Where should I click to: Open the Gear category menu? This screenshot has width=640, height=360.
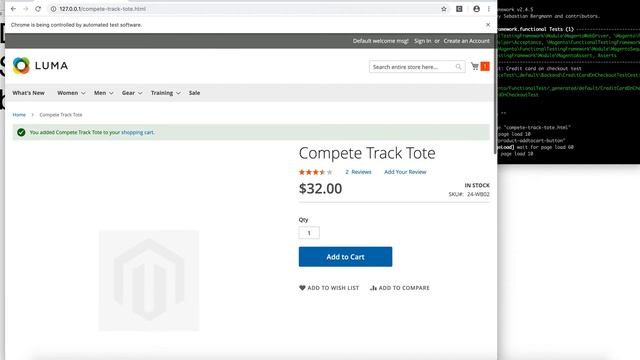128,93
